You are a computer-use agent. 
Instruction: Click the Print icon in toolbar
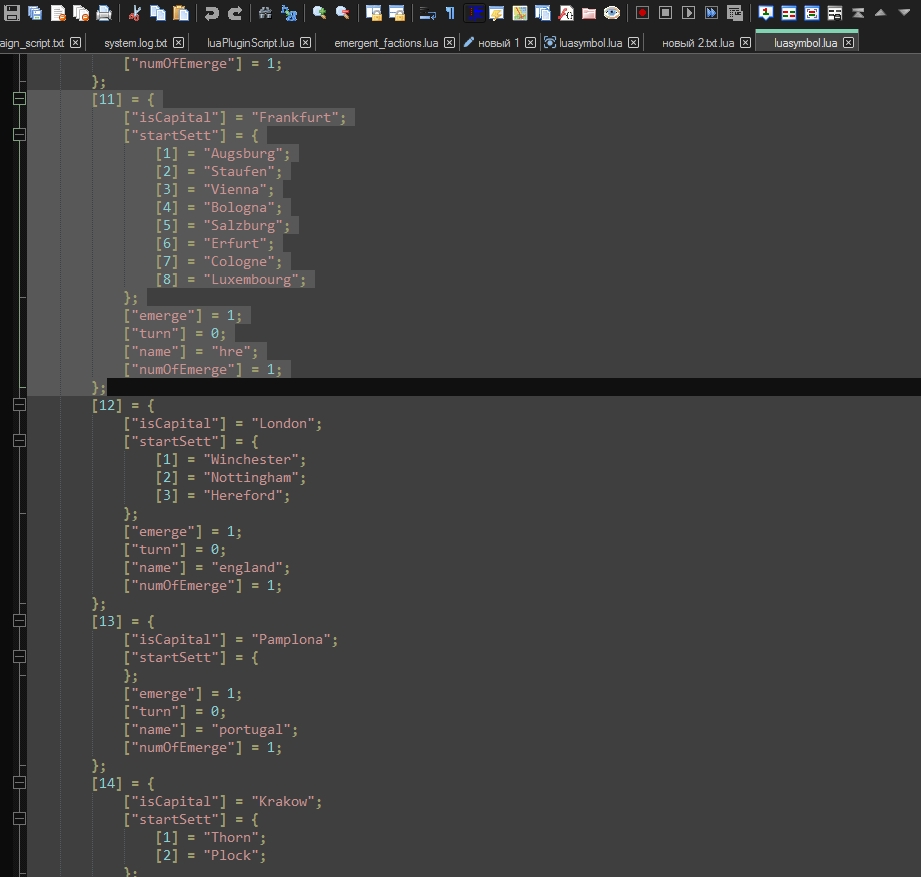103,13
